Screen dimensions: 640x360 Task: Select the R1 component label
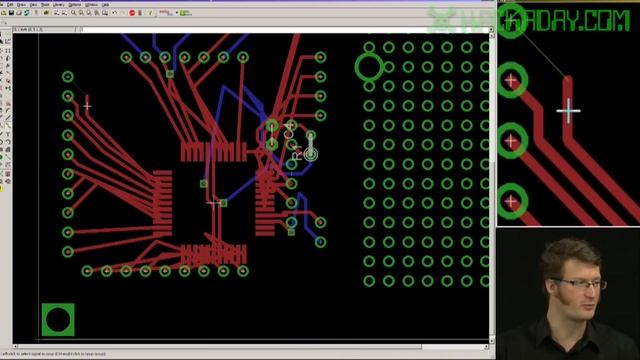click(x=298, y=152)
